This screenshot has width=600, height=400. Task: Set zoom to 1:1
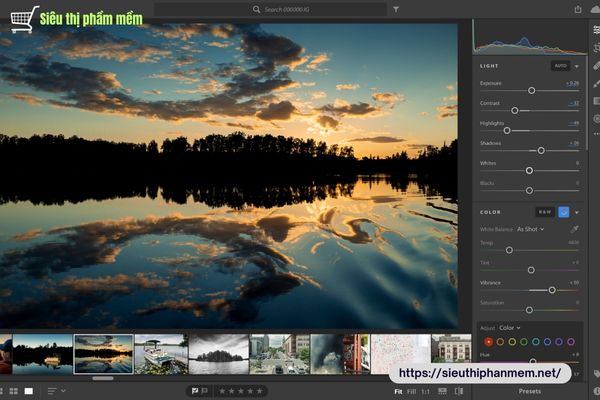click(x=426, y=391)
